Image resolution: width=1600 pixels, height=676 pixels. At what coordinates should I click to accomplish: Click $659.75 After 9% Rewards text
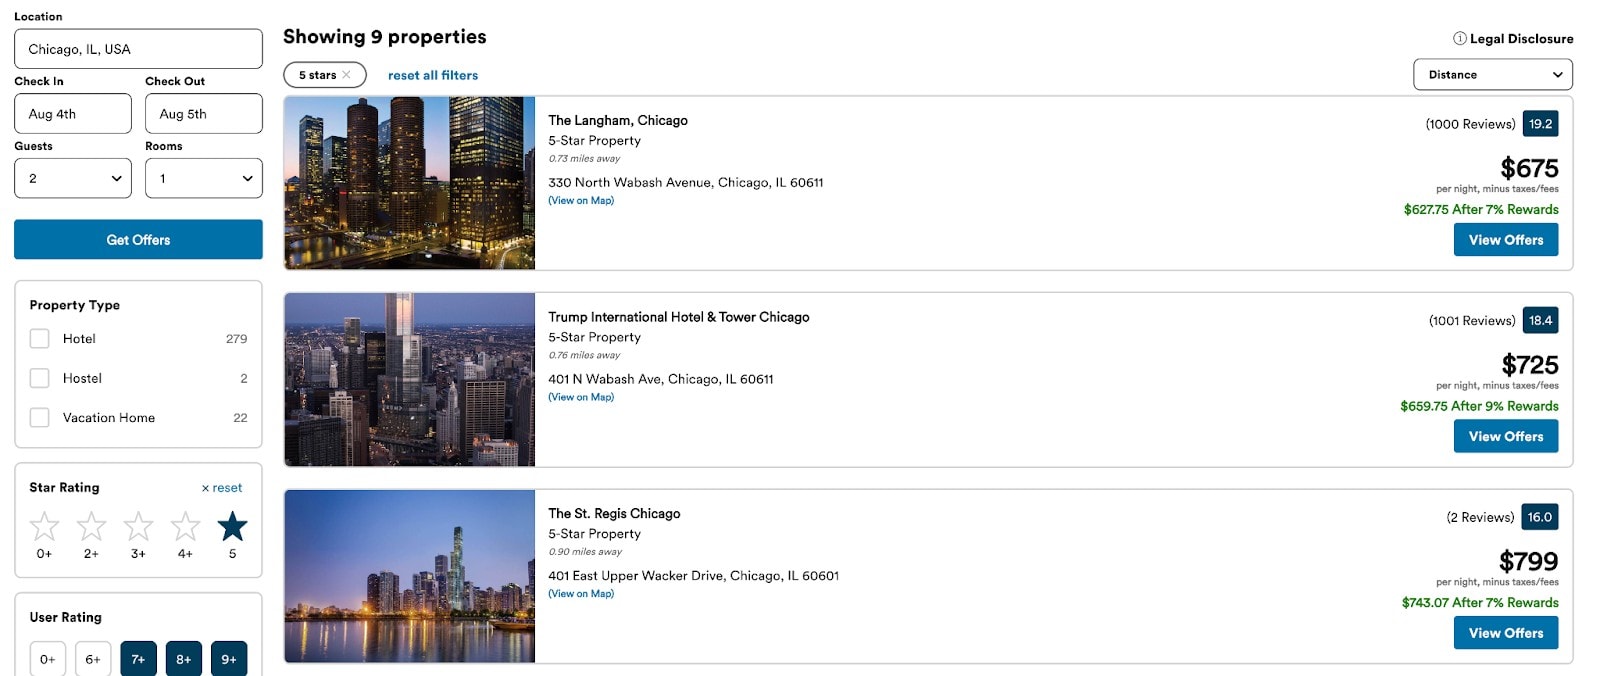pyautogui.click(x=1479, y=406)
